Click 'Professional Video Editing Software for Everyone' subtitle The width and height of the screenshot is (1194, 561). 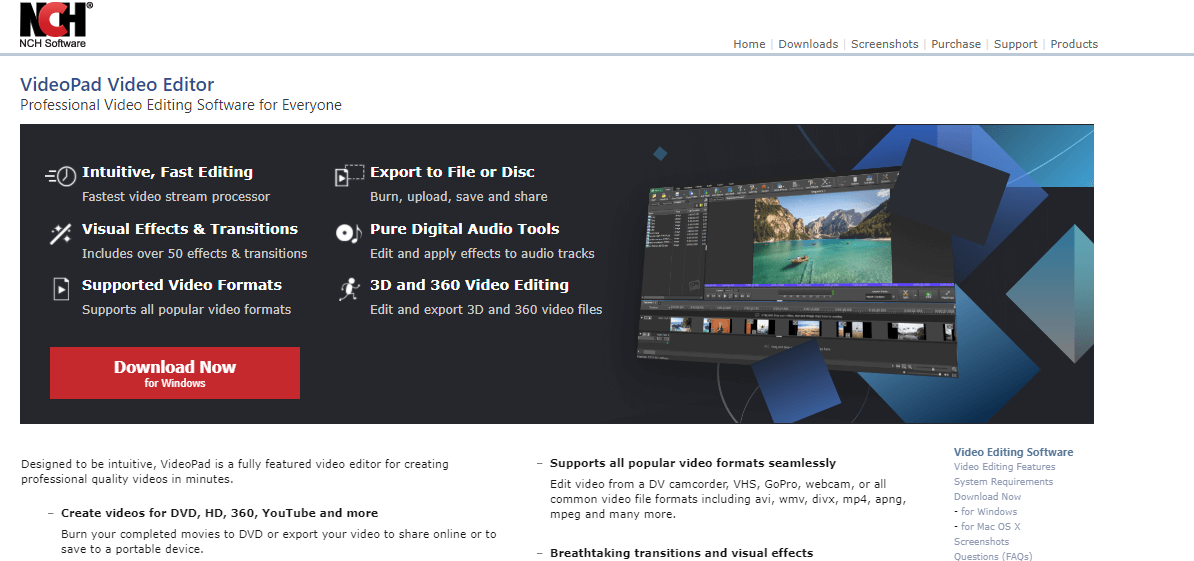pyautogui.click(x=180, y=105)
